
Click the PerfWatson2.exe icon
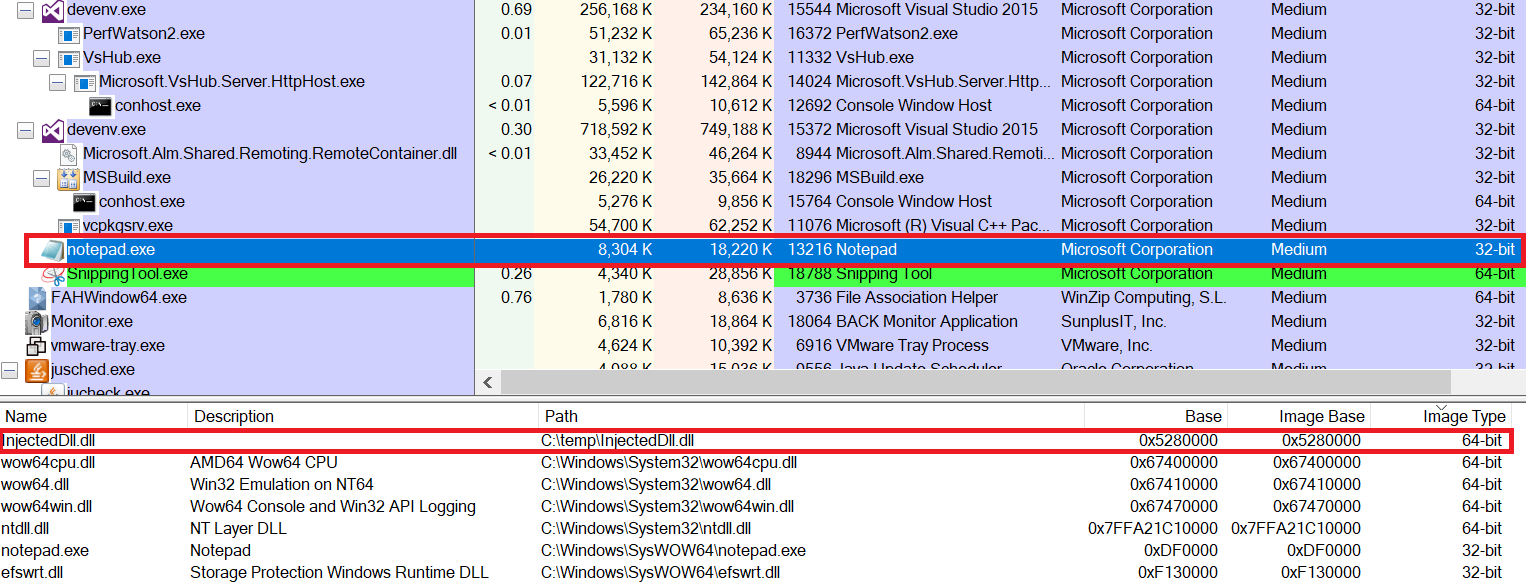coord(68,34)
